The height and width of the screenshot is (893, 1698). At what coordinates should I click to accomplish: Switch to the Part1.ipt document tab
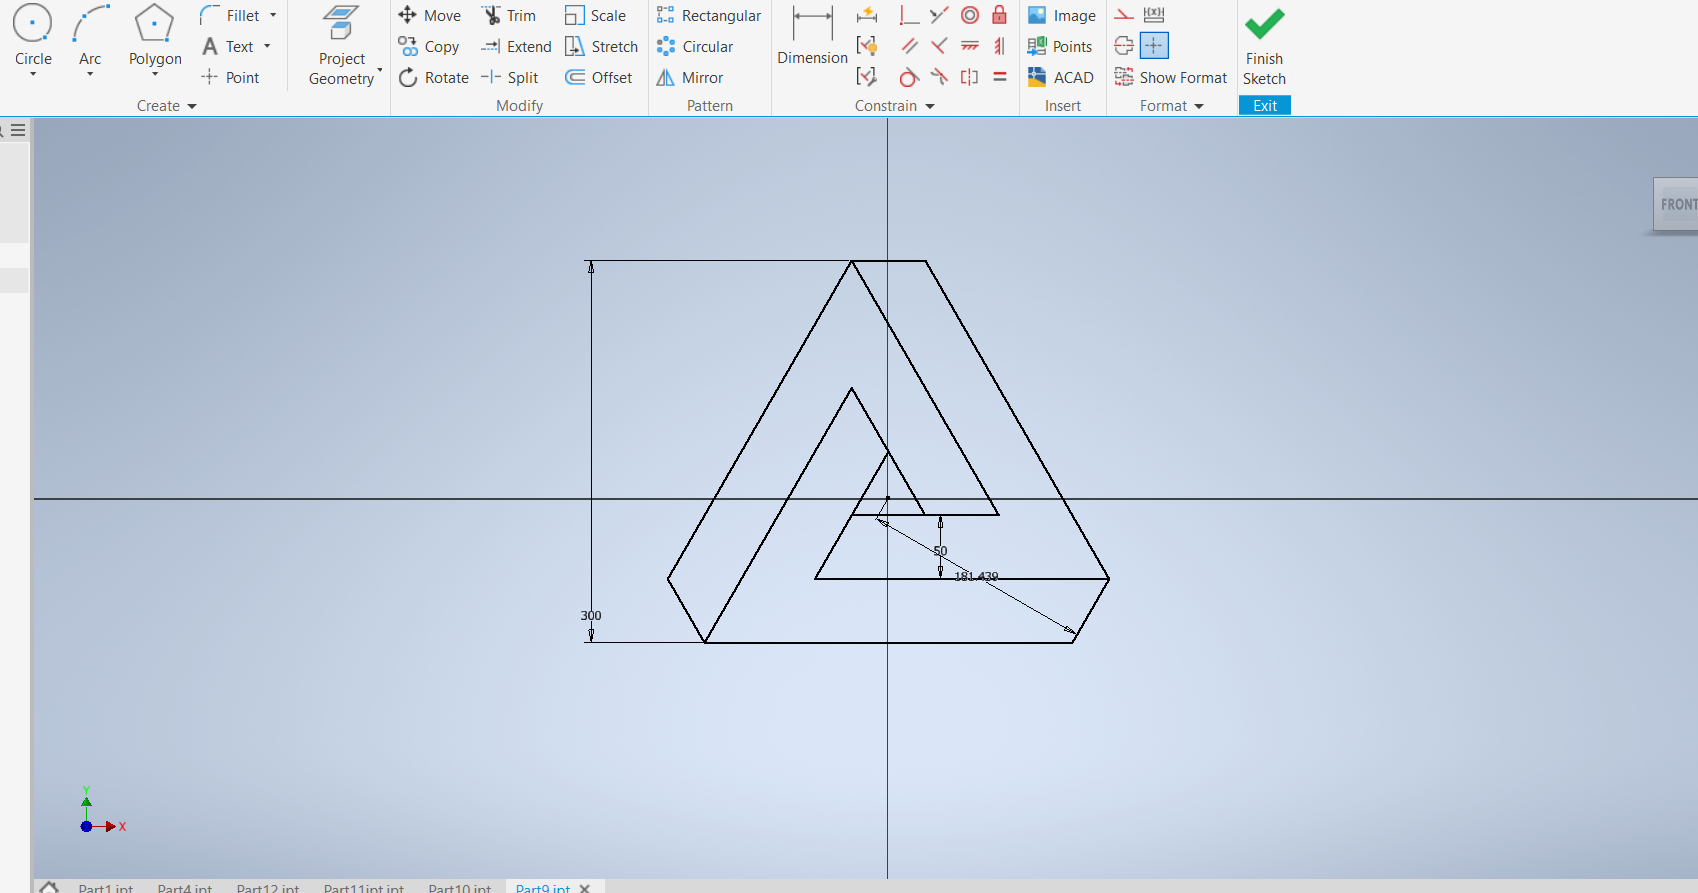105,887
